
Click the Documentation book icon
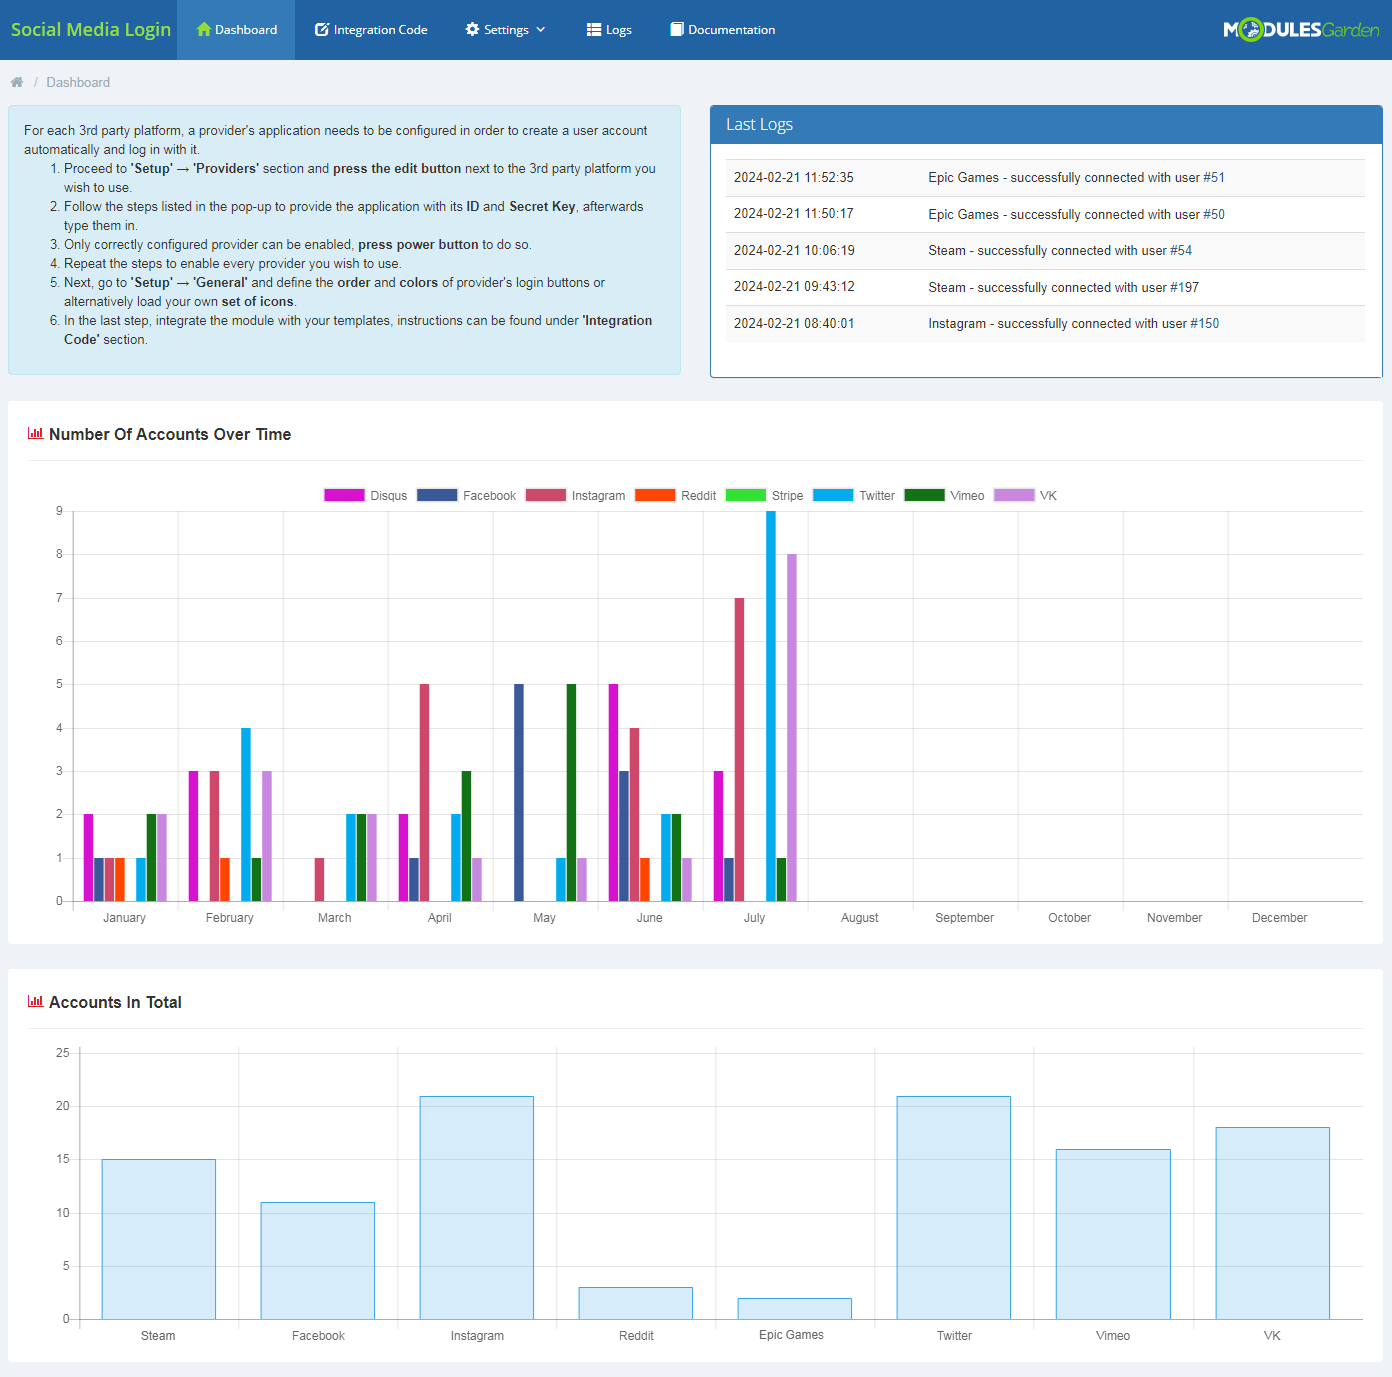pos(677,29)
